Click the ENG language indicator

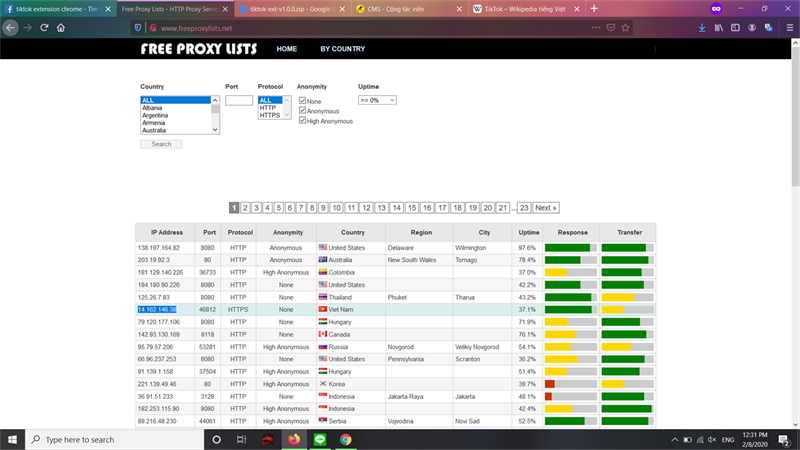point(728,440)
